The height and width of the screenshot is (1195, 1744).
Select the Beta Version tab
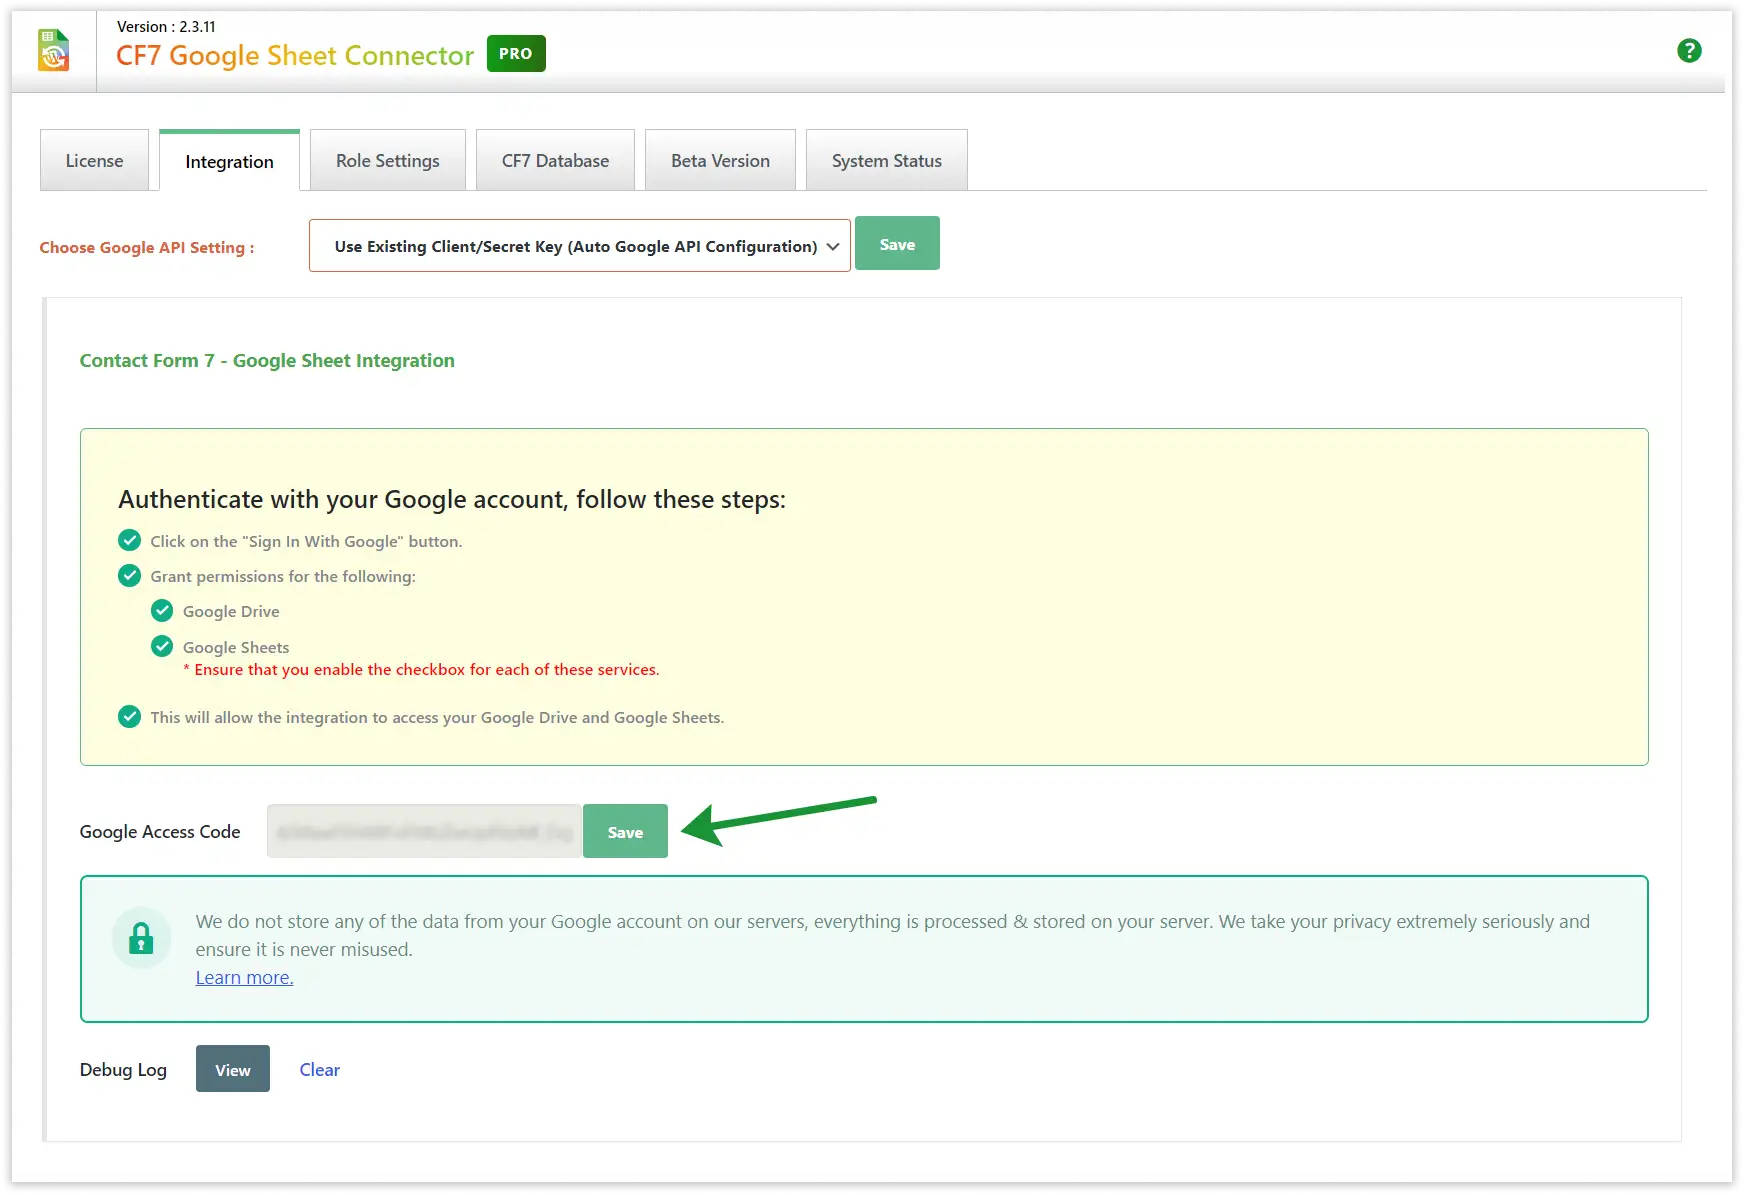coord(720,161)
